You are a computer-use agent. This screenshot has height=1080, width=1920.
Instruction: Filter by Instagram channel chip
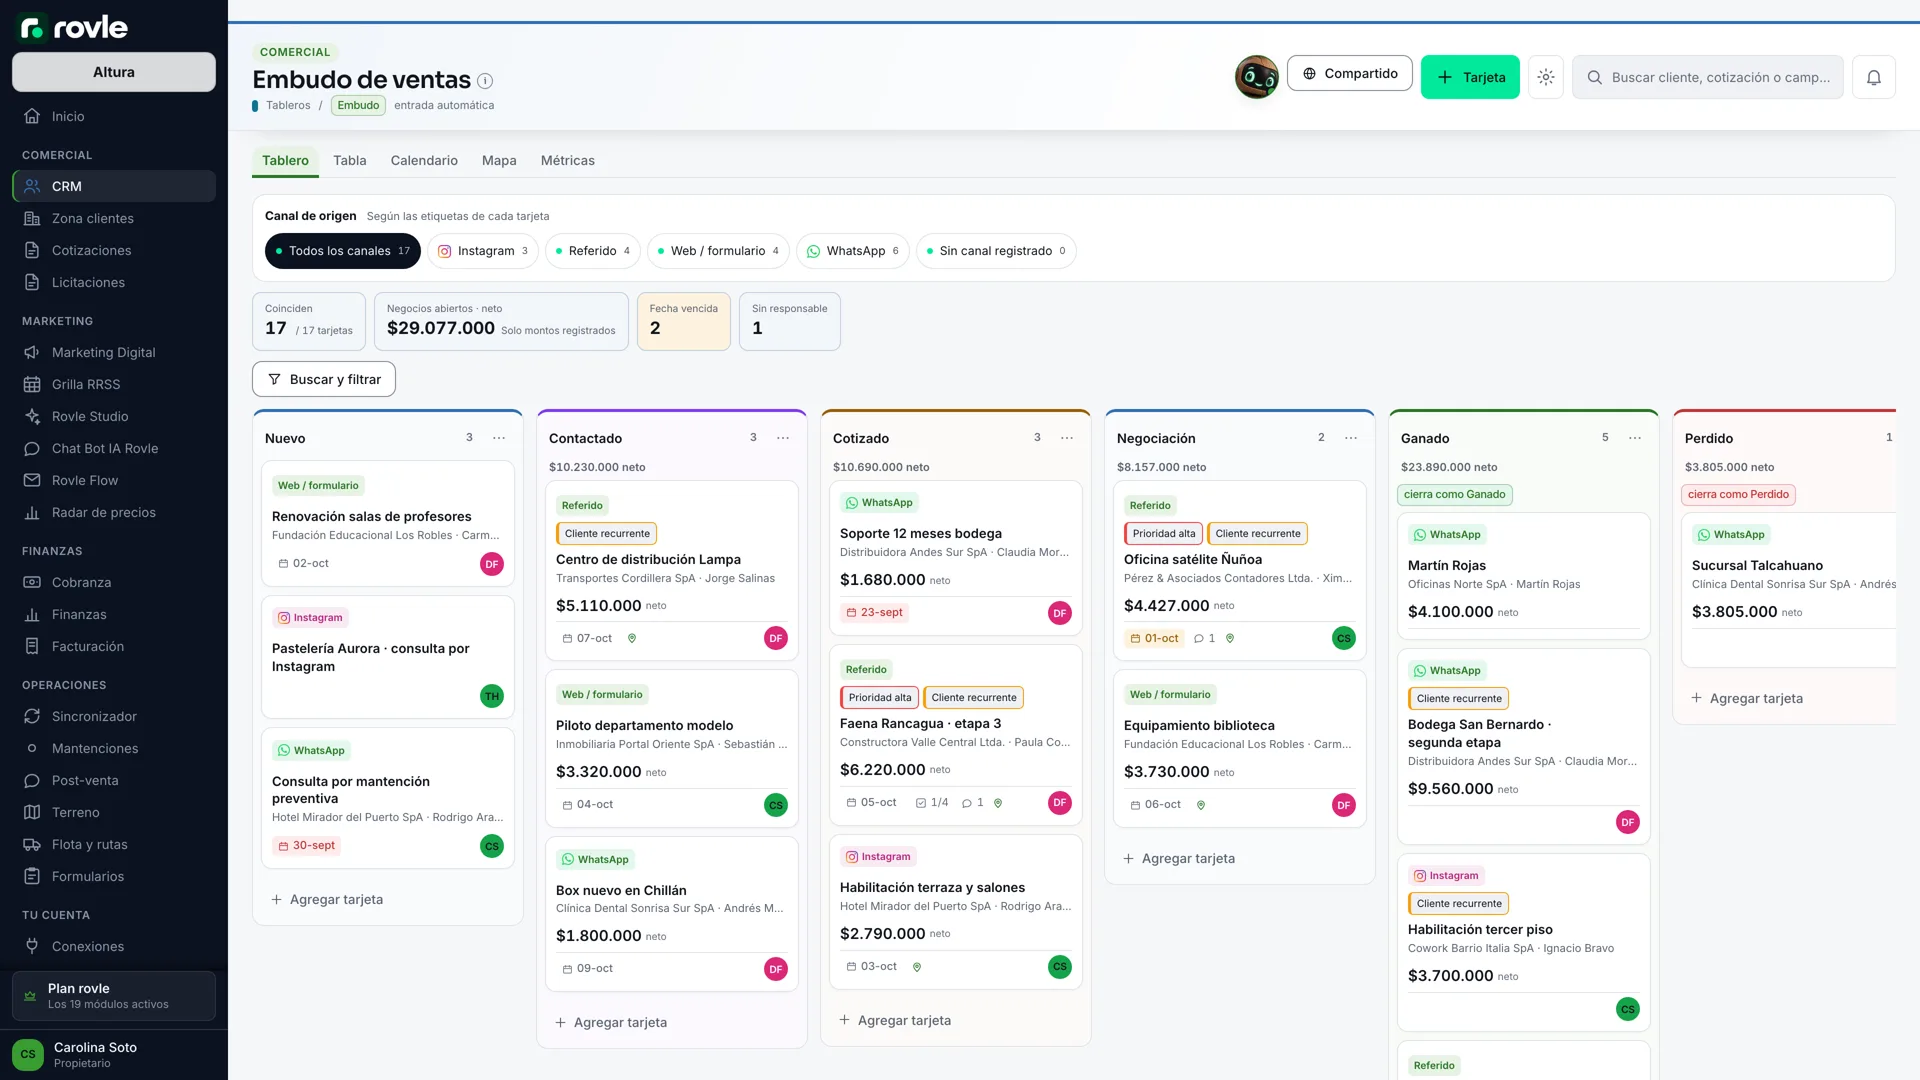click(x=483, y=251)
